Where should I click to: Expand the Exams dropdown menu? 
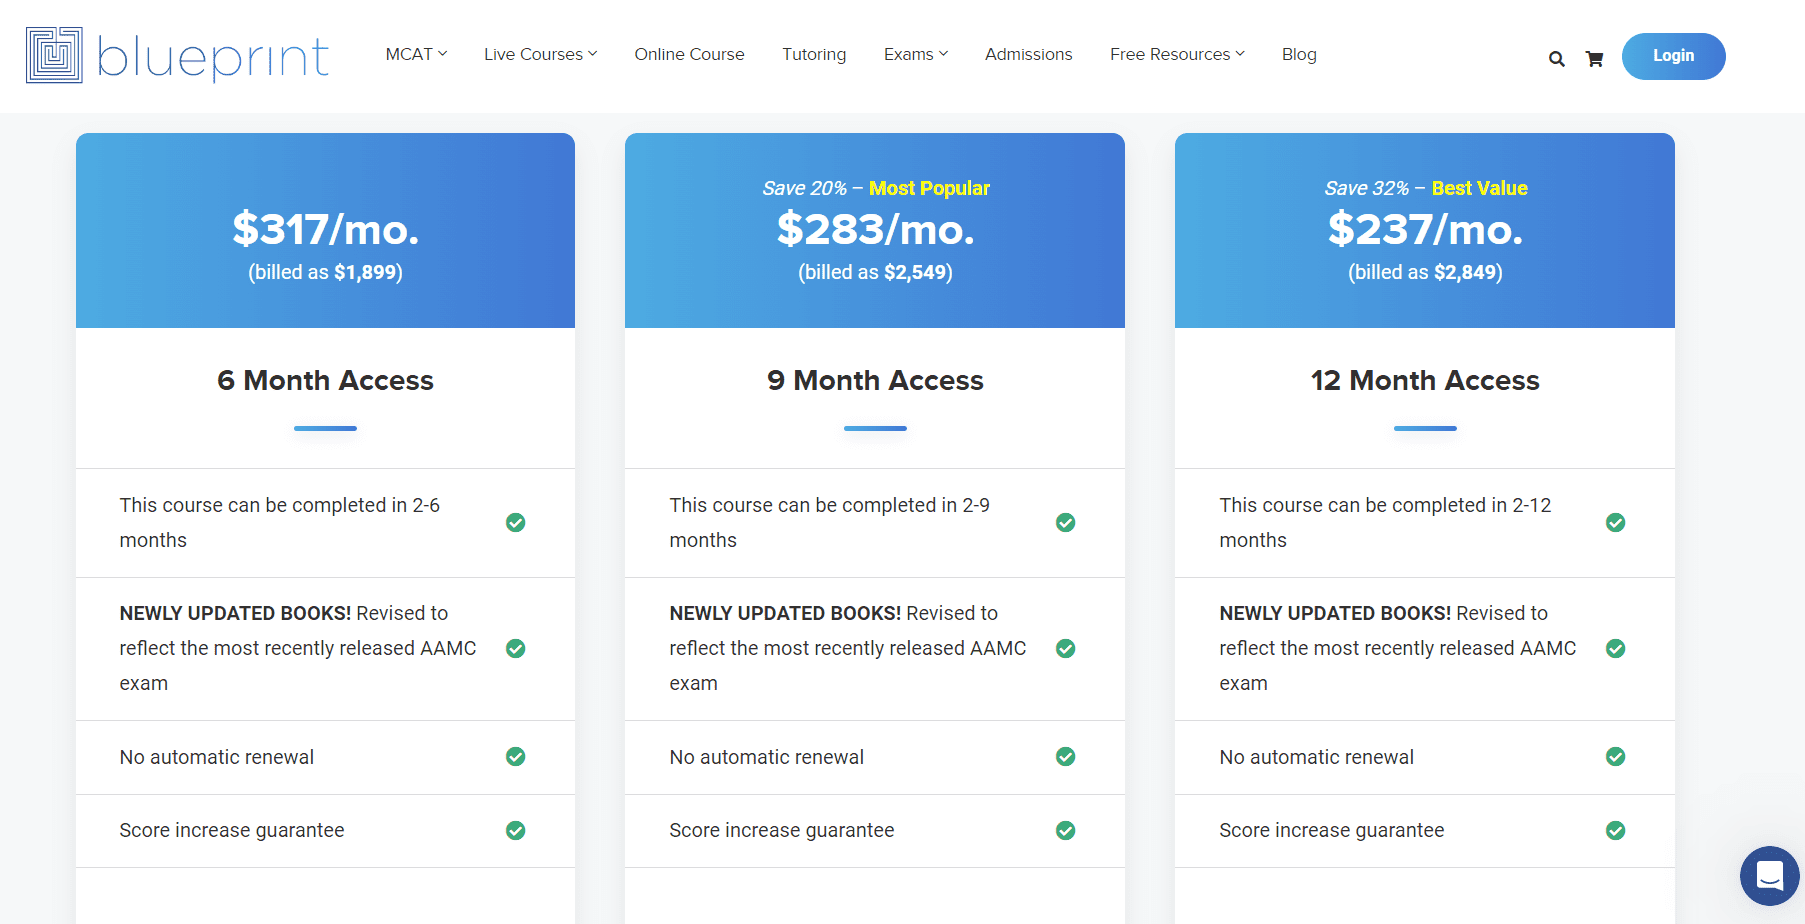pyautogui.click(x=915, y=54)
